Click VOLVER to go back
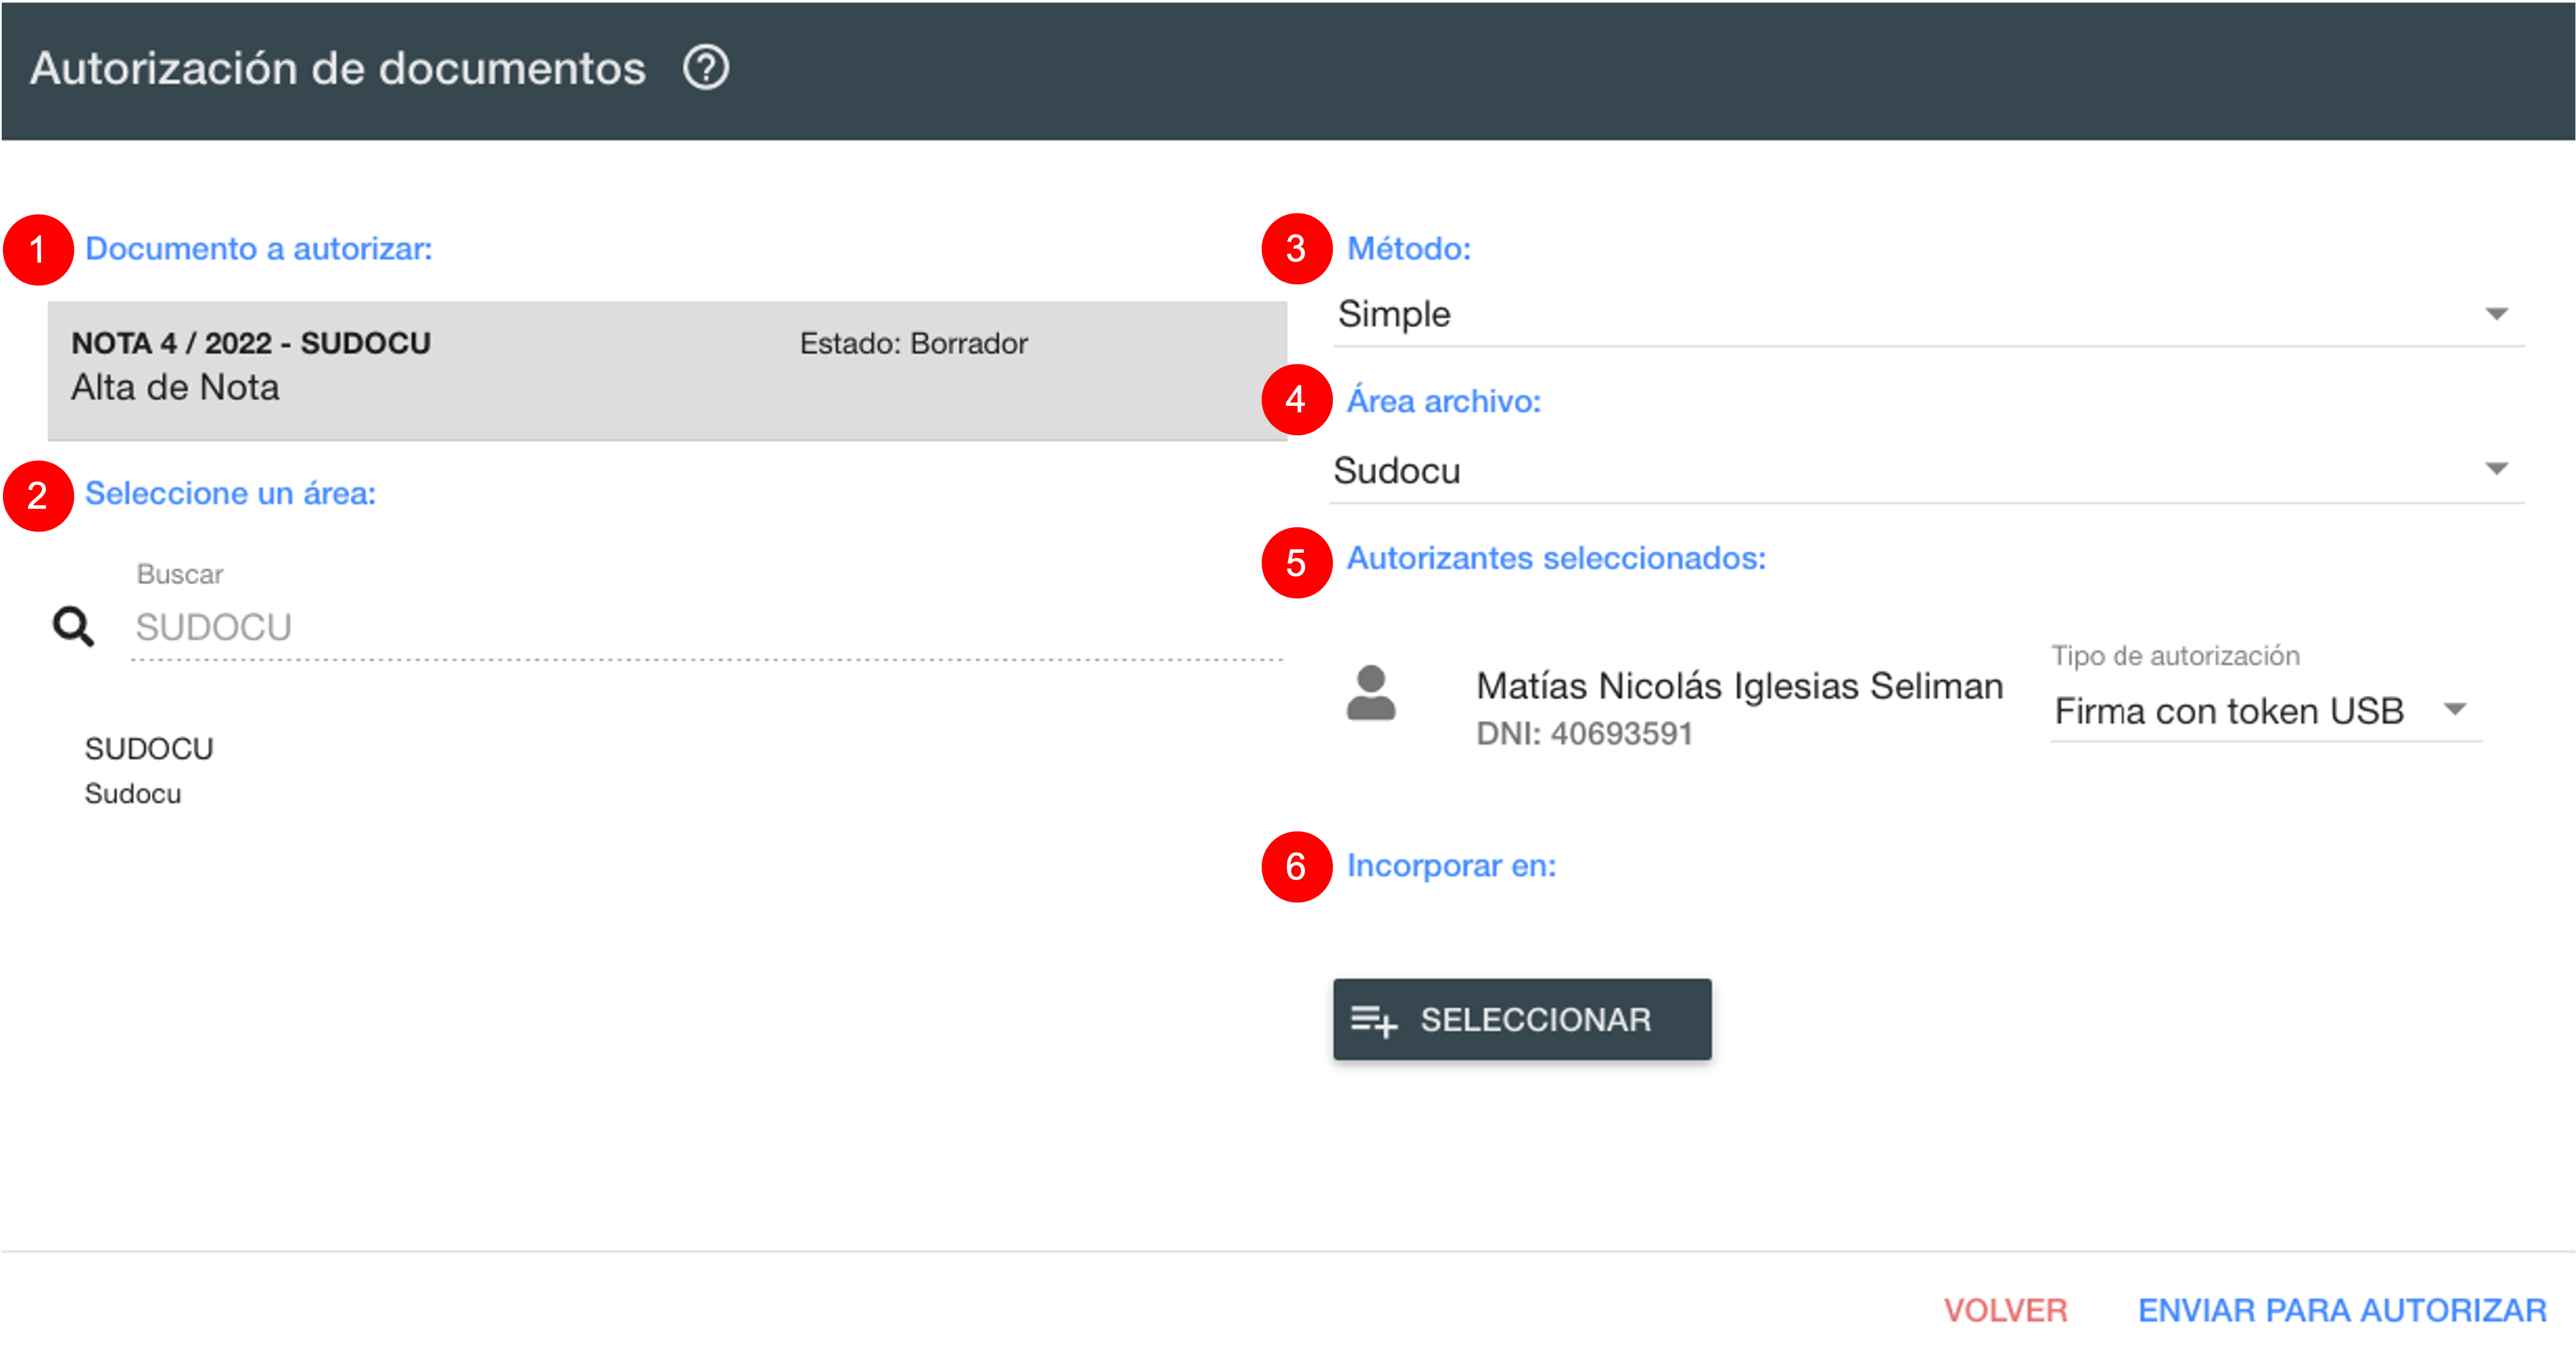 pyautogui.click(x=2005, y=1310)
